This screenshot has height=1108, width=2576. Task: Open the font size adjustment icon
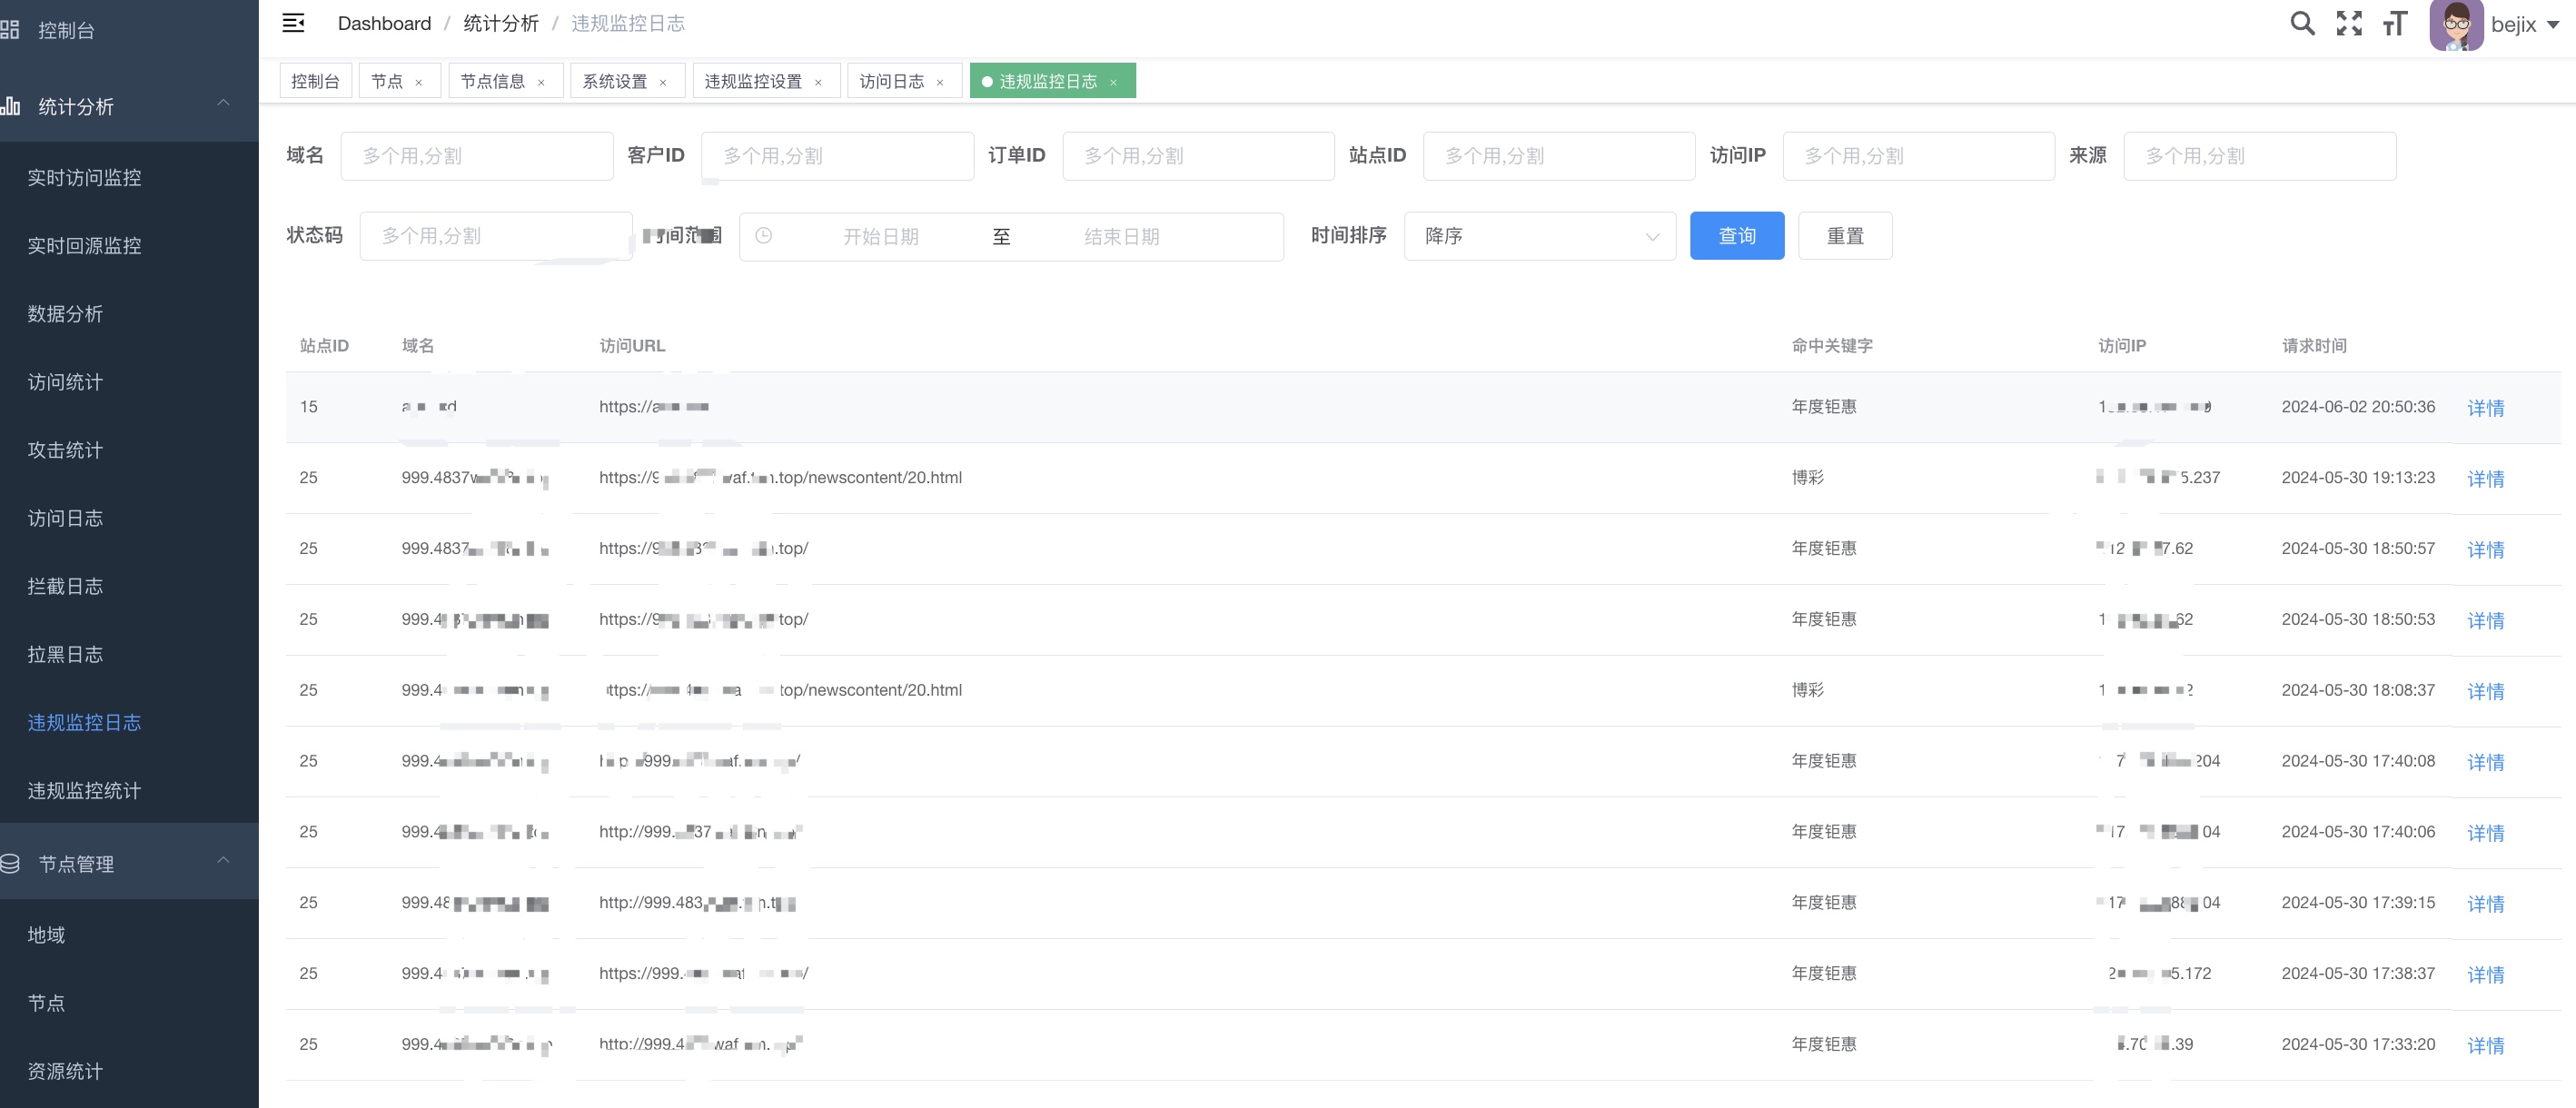pos(2394,23)
